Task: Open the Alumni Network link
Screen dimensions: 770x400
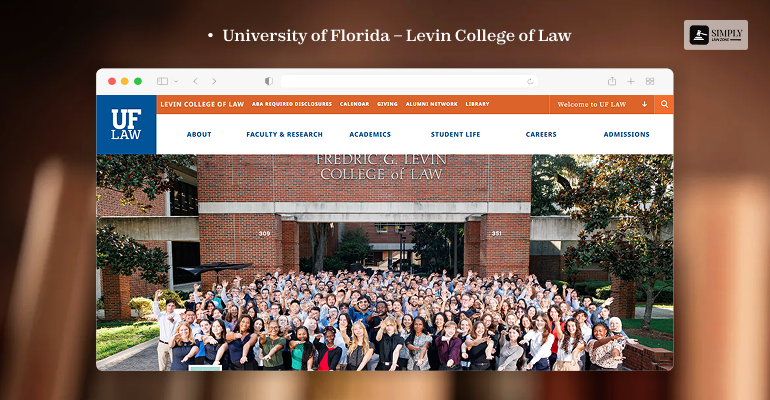Action: pos(432,104)
